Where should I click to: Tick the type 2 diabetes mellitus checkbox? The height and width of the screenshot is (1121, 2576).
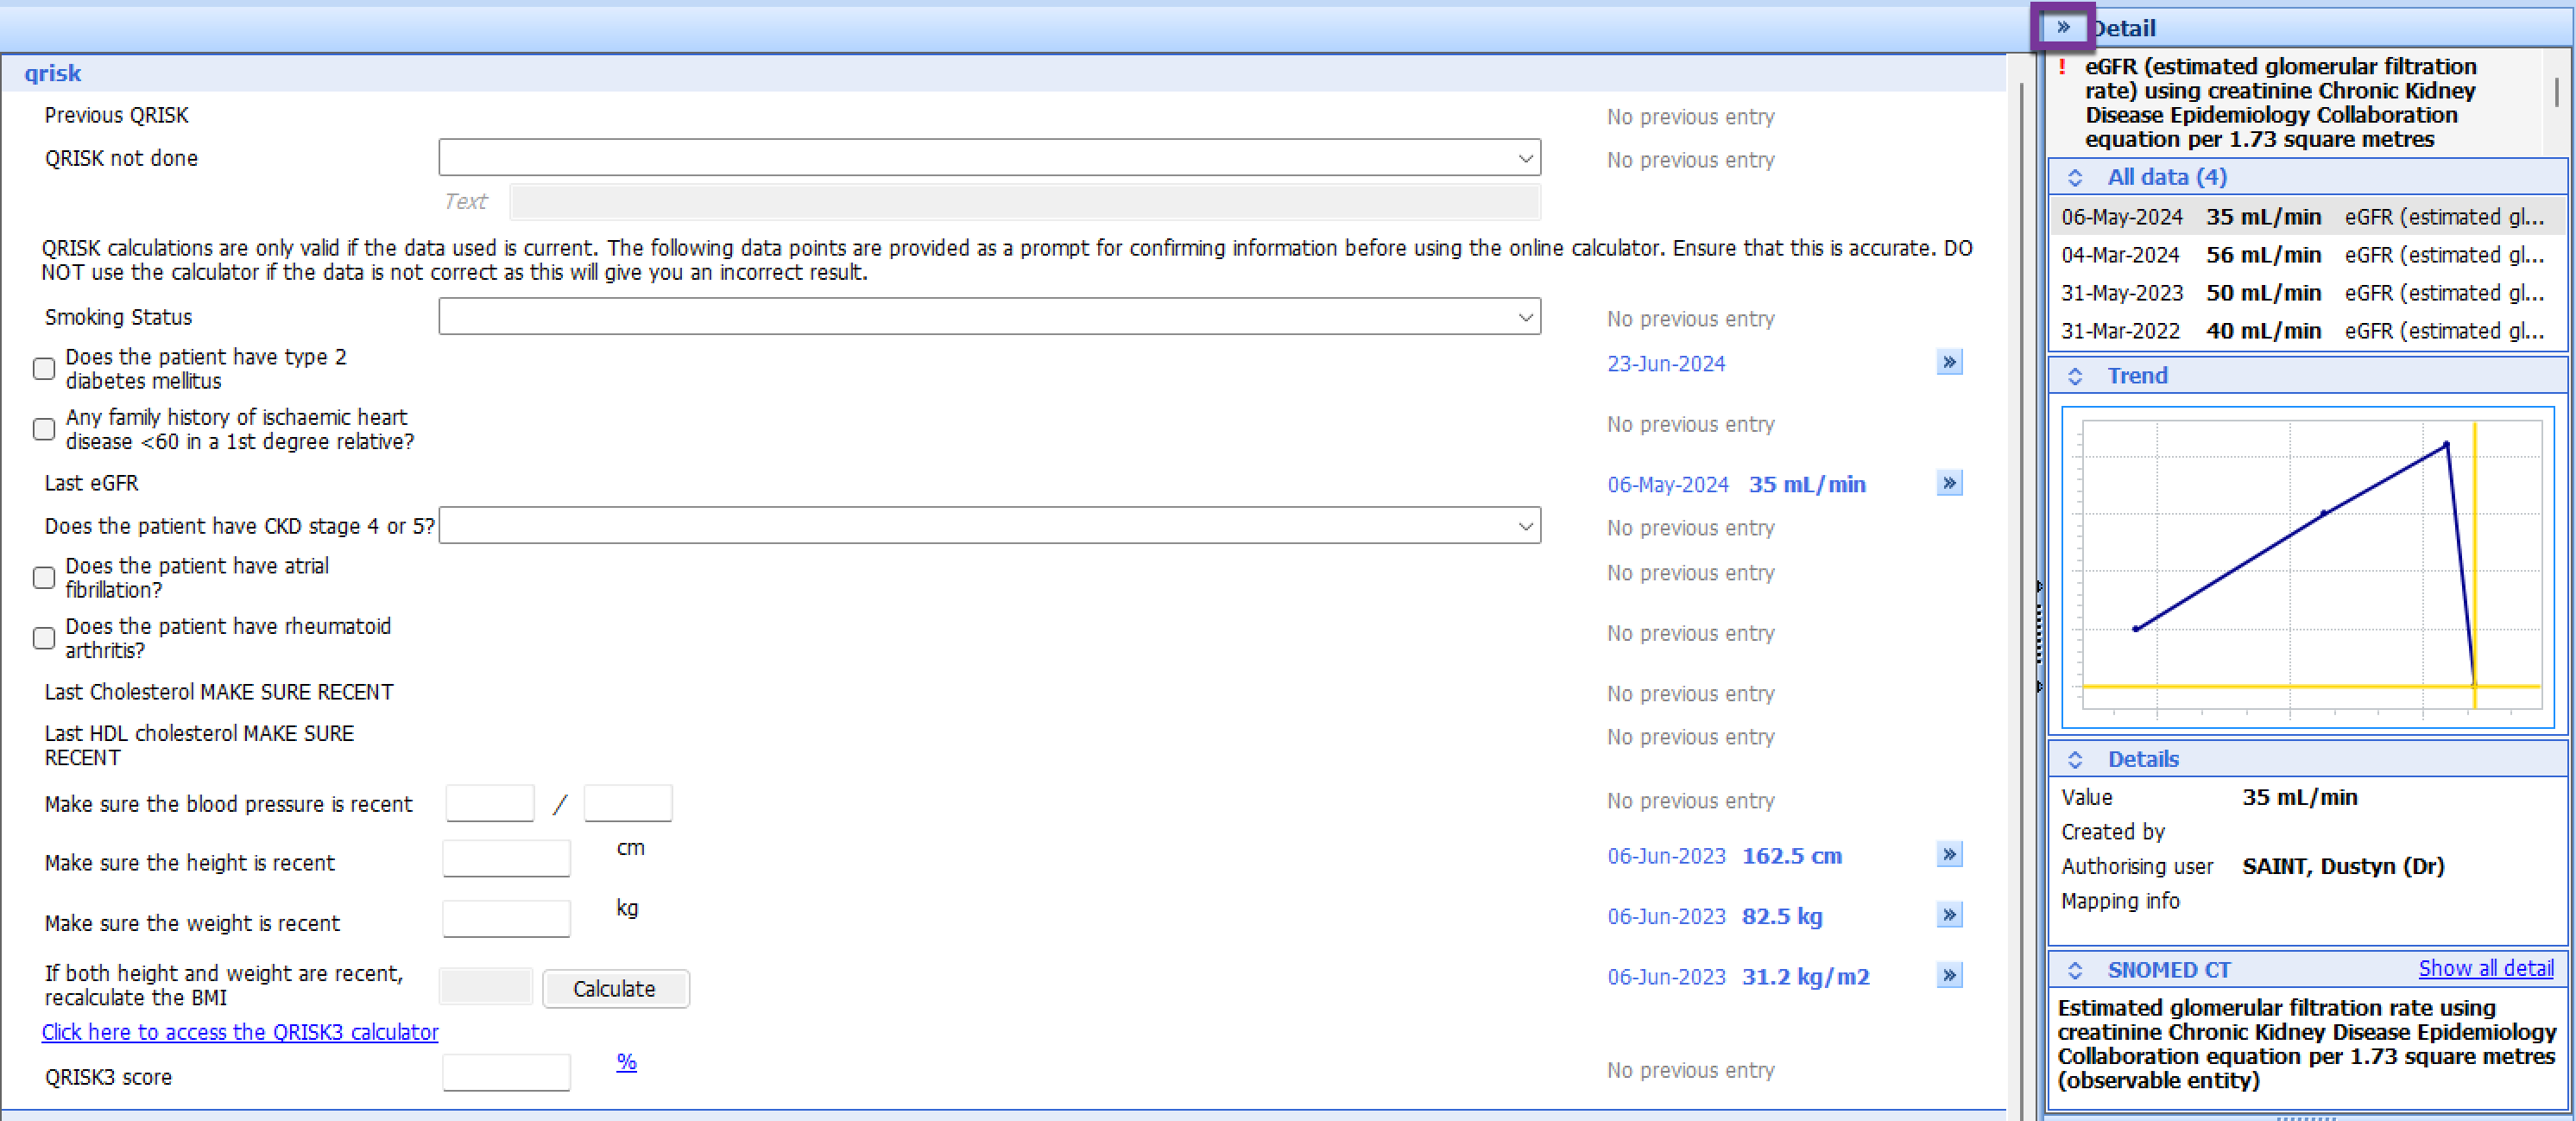[x=44, y=369]
